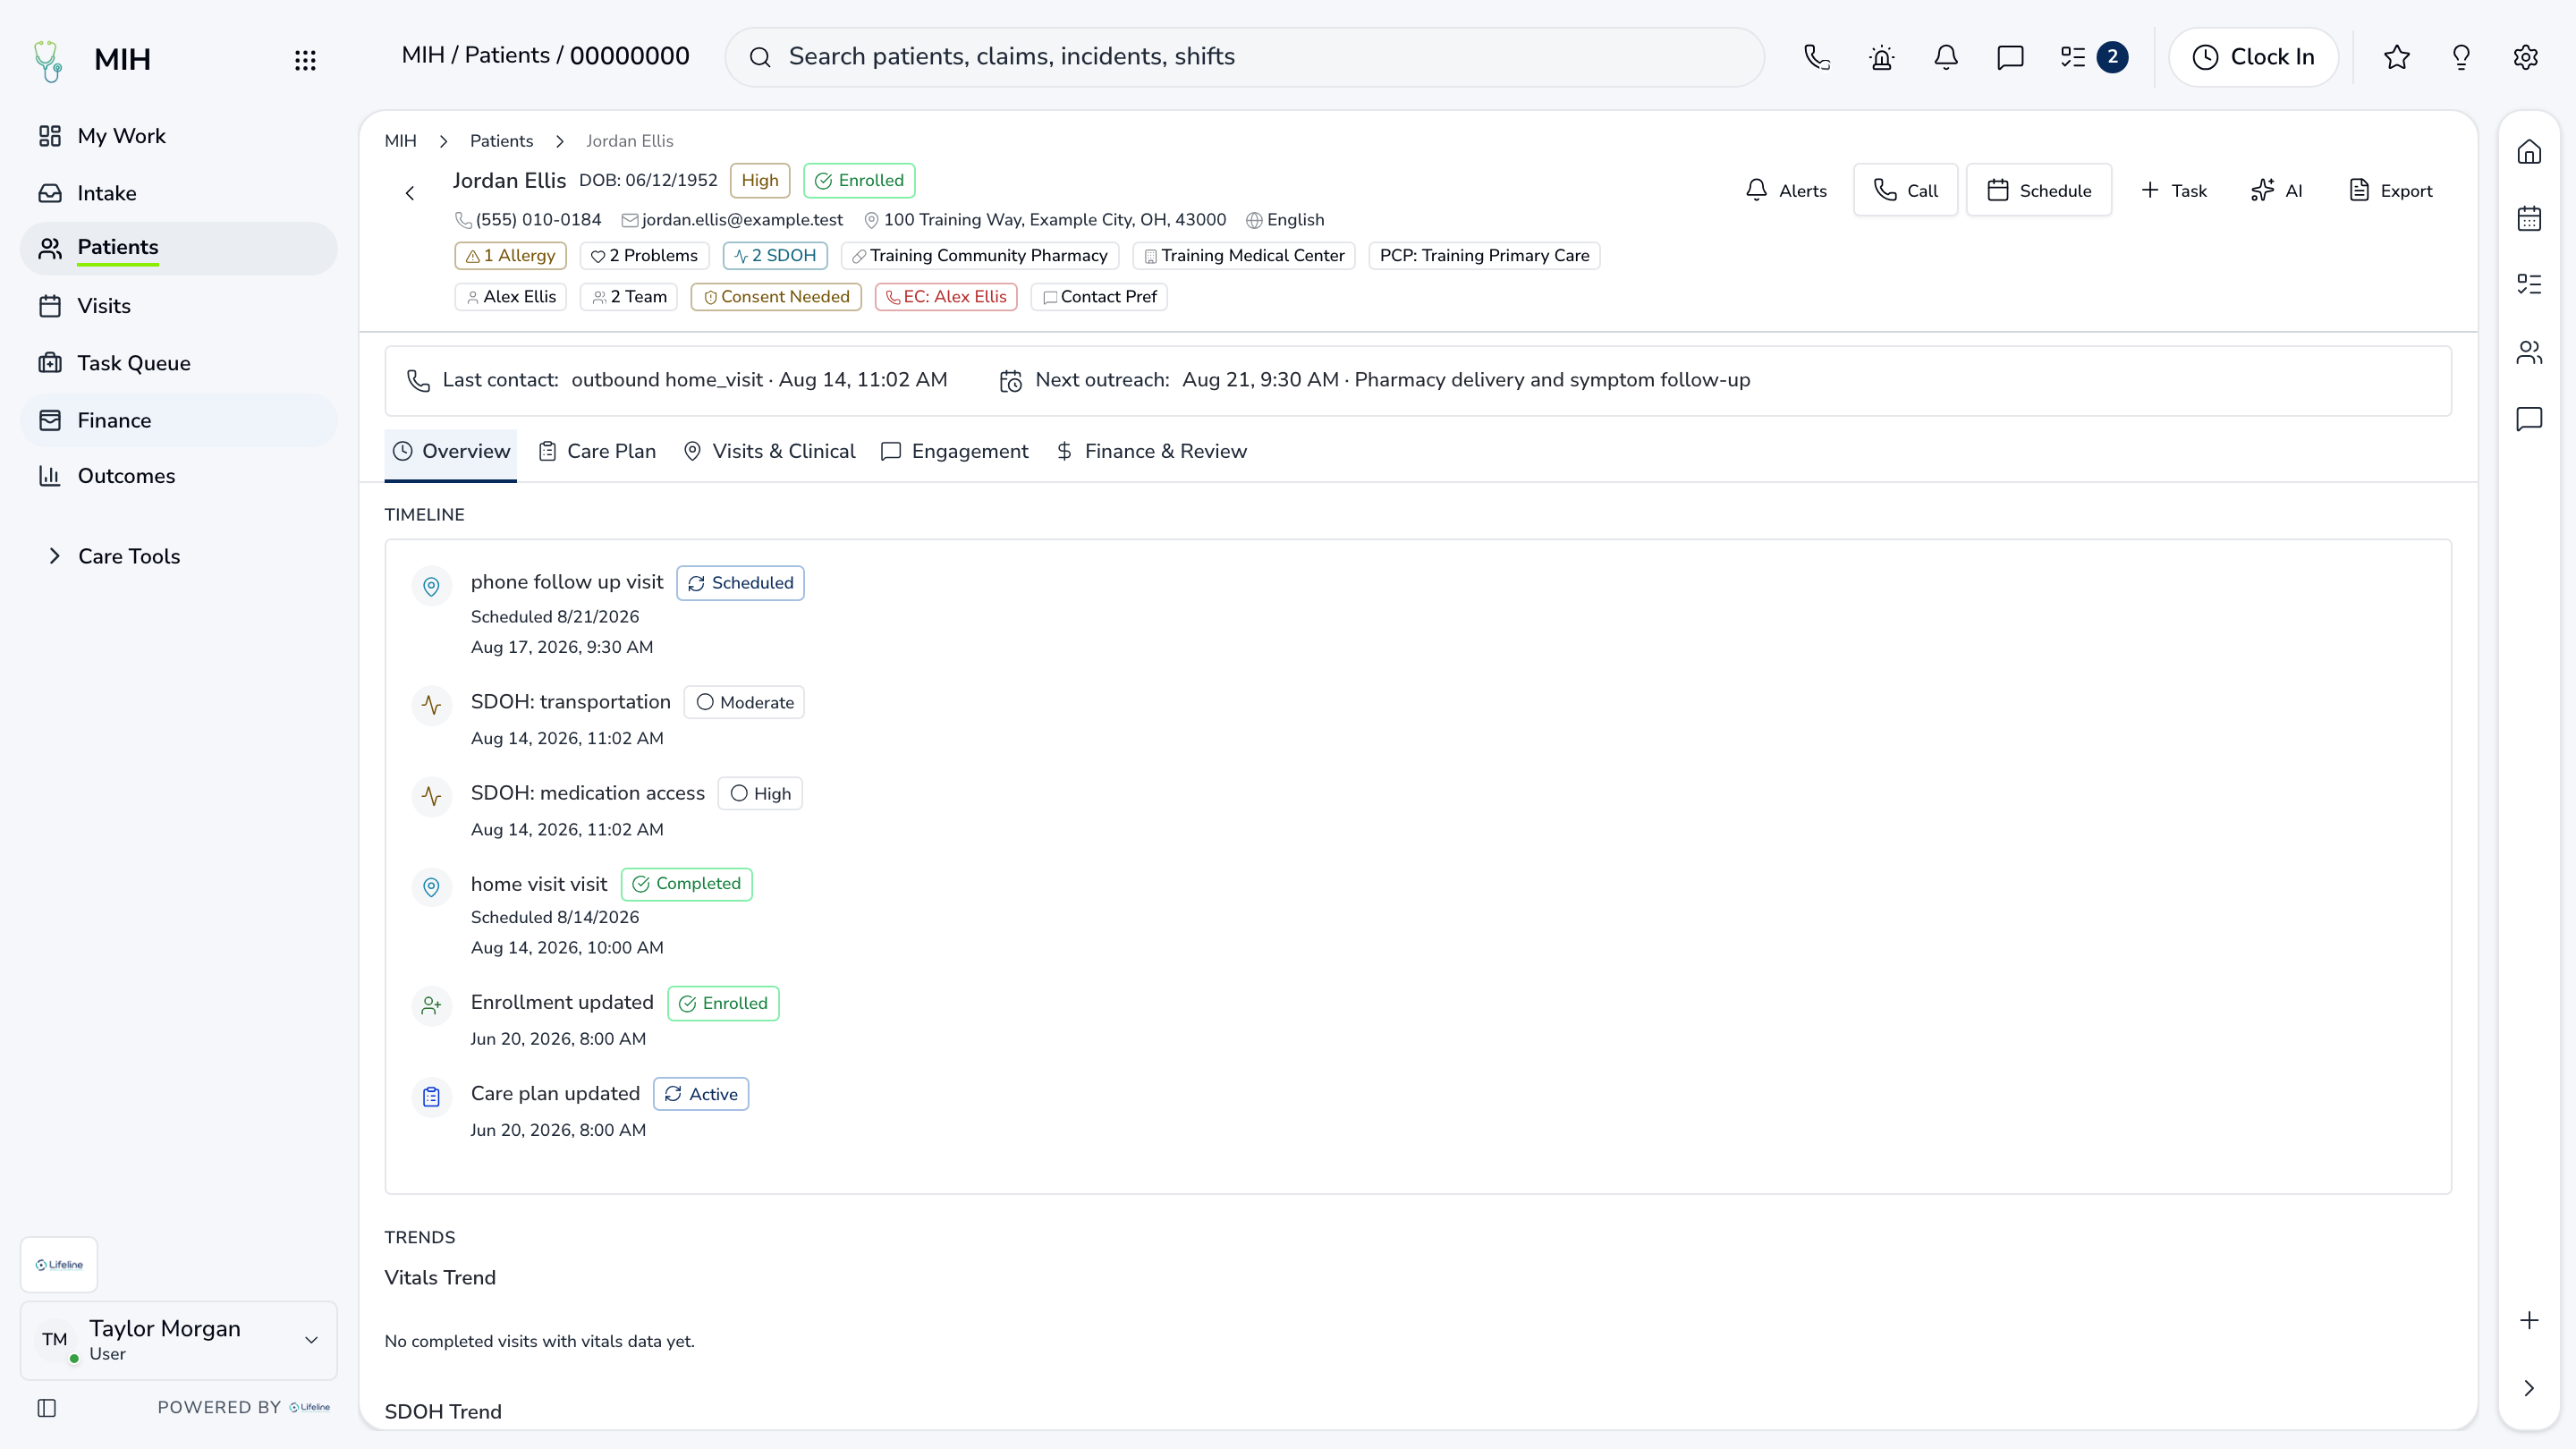Viewport: 2576px width, 1449px height.
Task: Open the app launcher grid icon
Action: coord(305,60)
